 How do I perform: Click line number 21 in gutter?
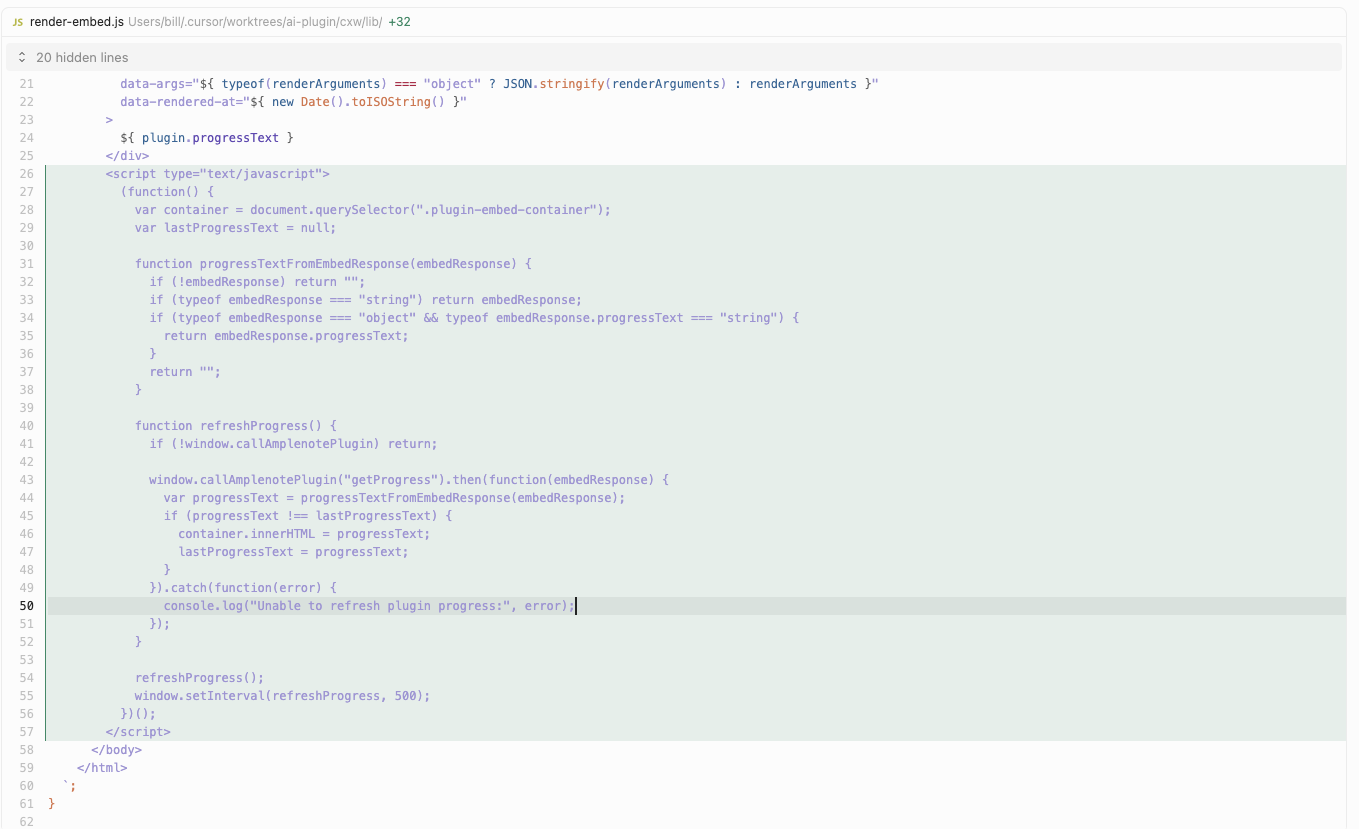tap(26, 84)
